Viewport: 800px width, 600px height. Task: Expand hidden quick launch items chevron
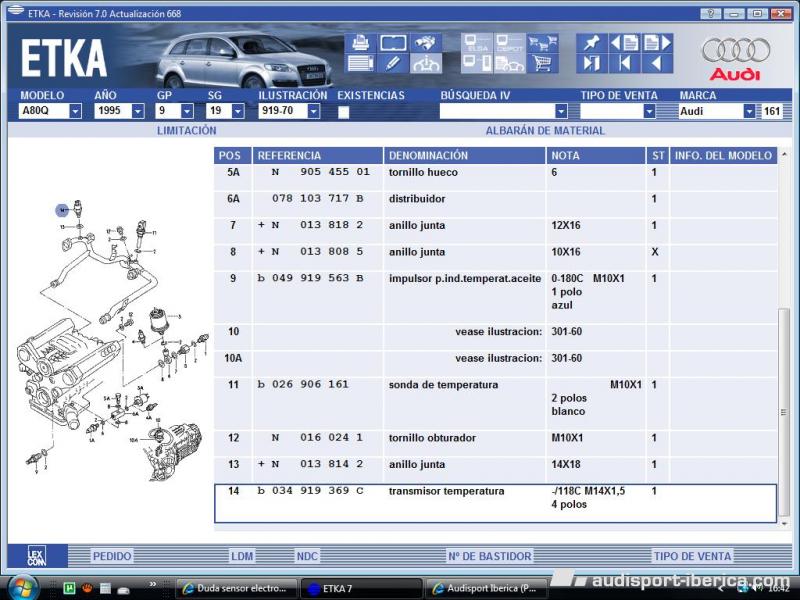tap(153, 584)
